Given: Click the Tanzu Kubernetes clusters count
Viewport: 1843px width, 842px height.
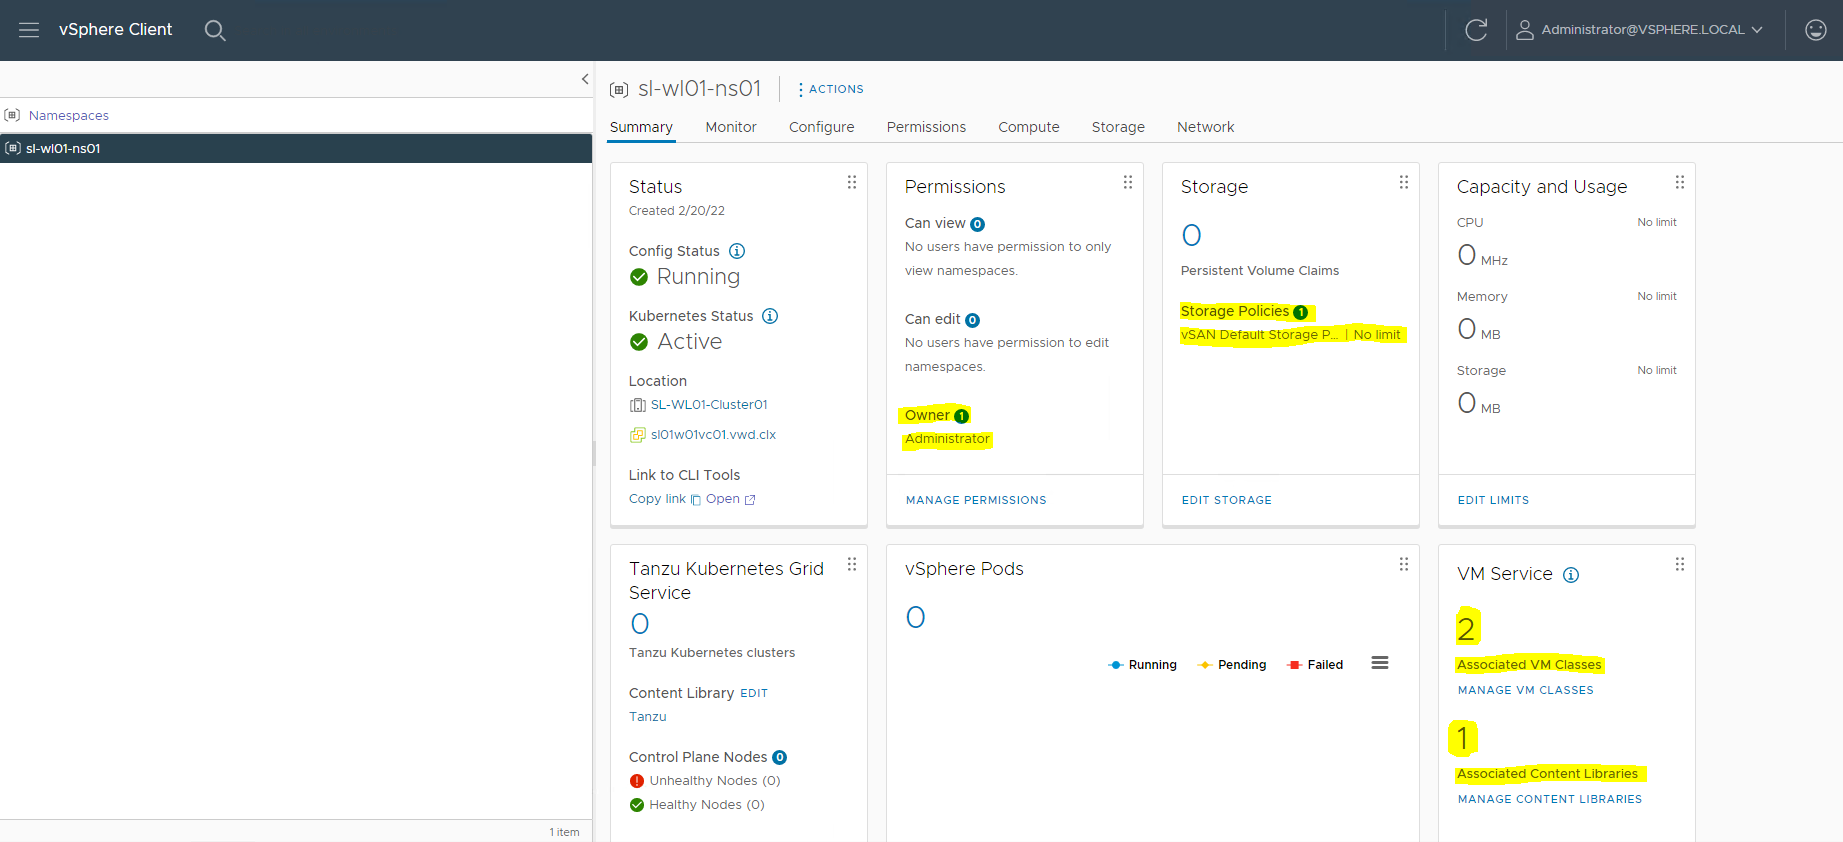Looking at the screenshot, I should click(640, 624).
